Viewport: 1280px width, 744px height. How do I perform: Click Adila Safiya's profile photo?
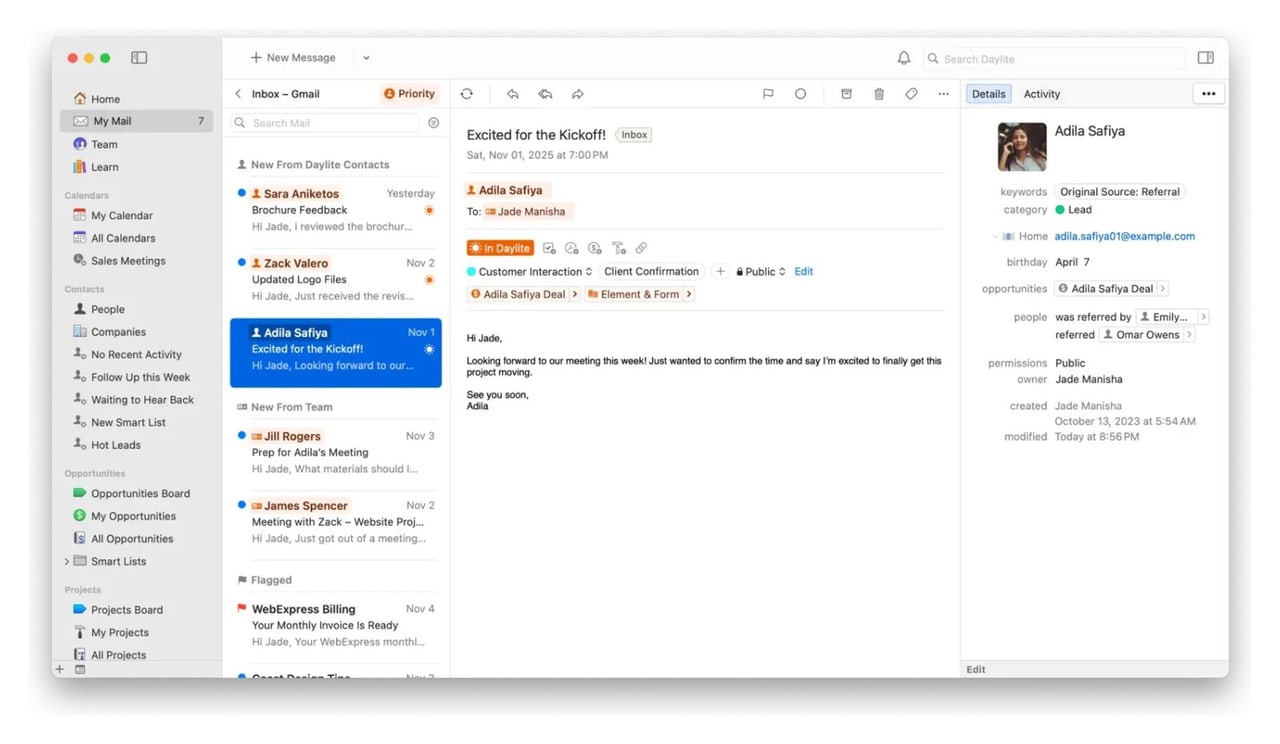(1022, 147)
